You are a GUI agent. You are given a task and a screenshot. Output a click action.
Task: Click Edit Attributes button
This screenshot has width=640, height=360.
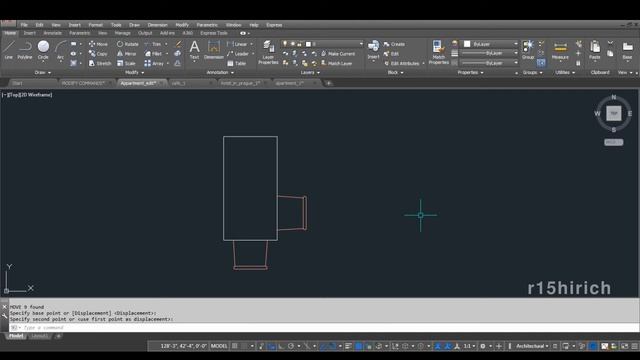click(x=401, y=64)
